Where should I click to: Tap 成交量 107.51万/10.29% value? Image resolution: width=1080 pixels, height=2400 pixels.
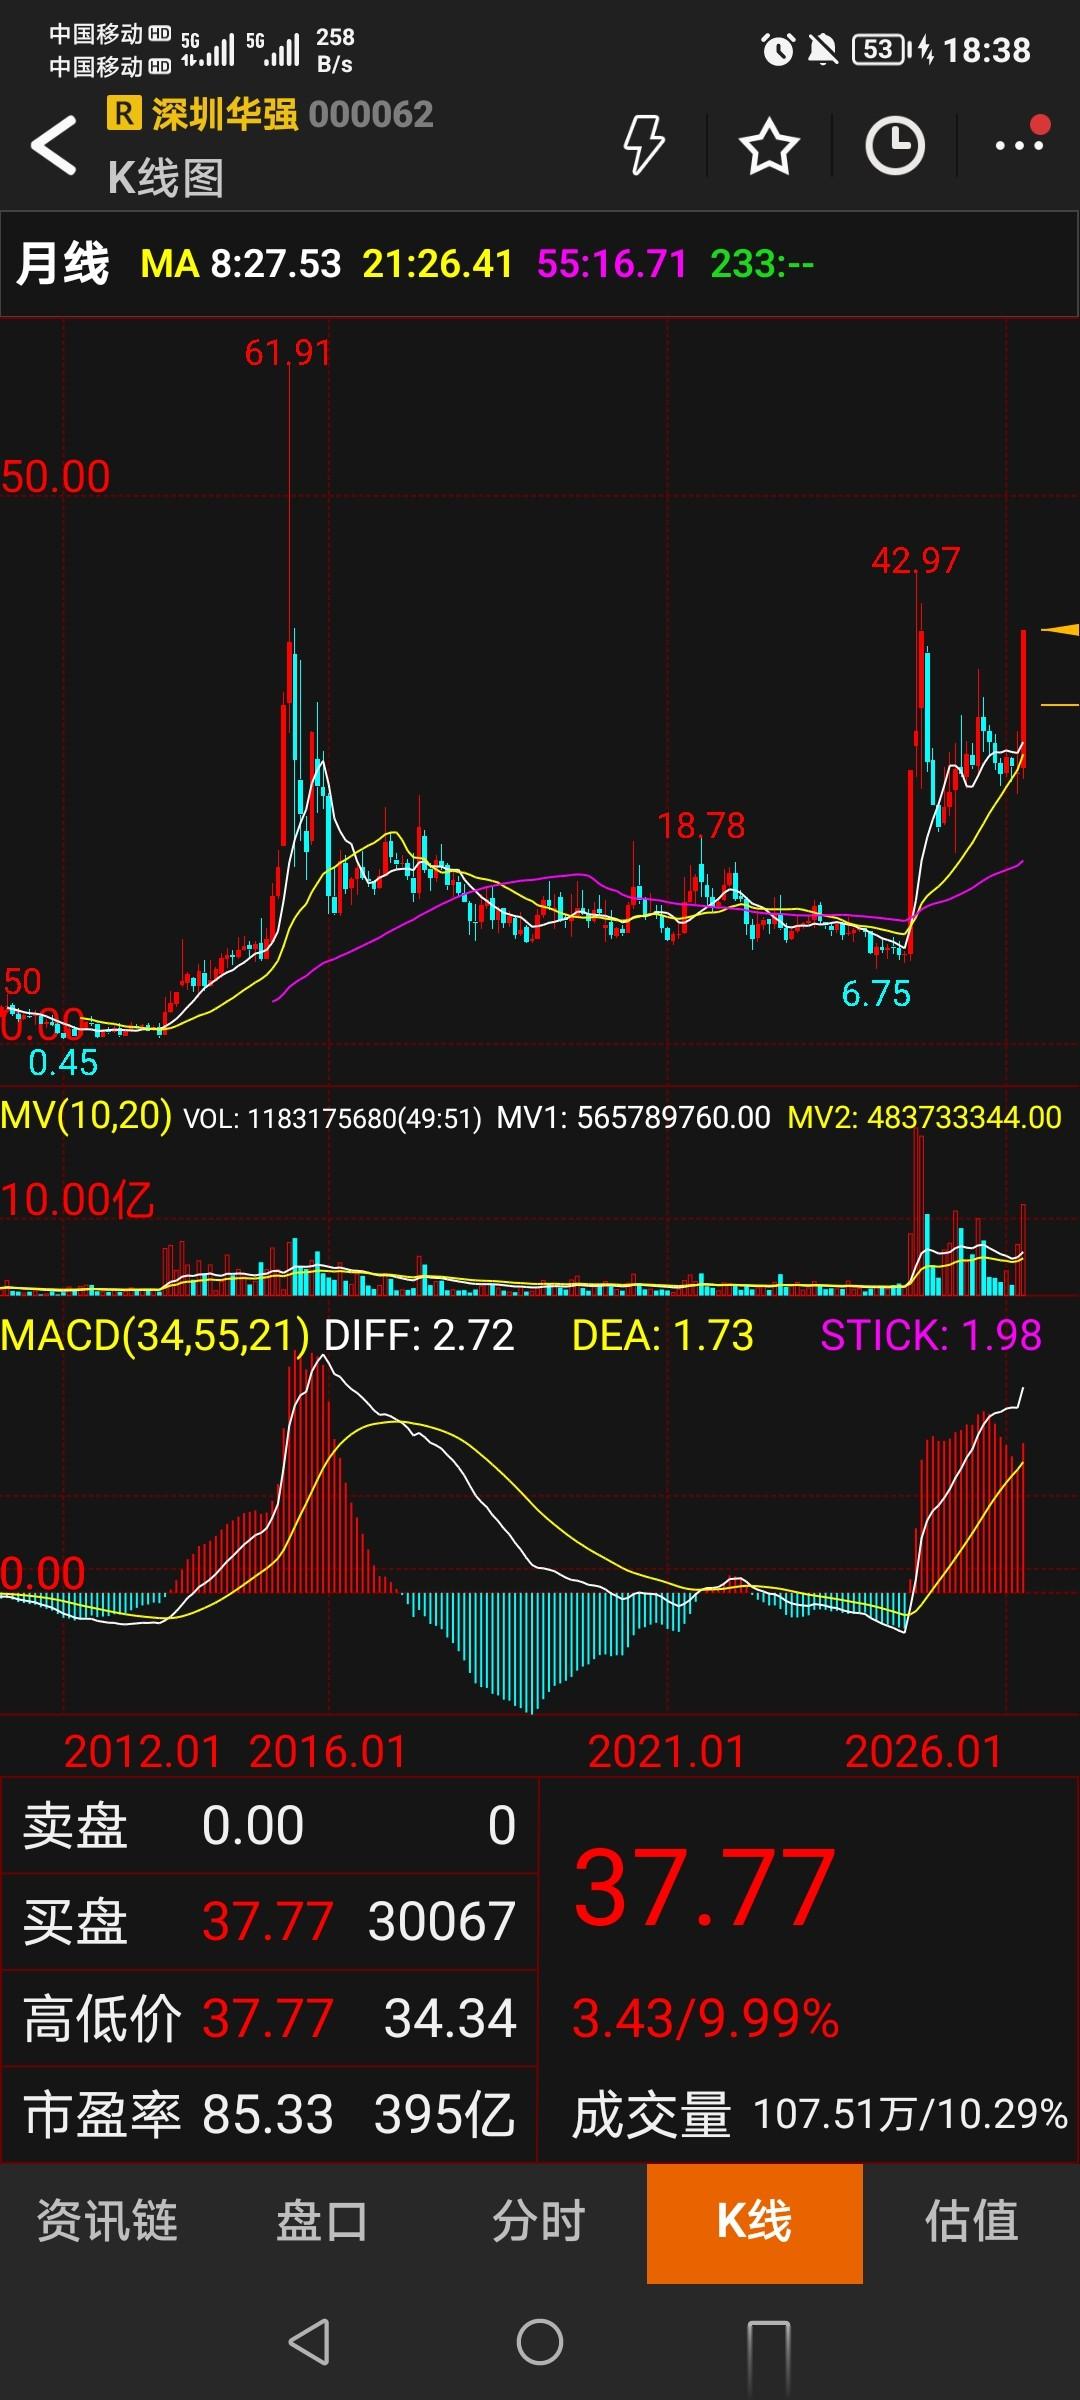(x=820, y=2115)
